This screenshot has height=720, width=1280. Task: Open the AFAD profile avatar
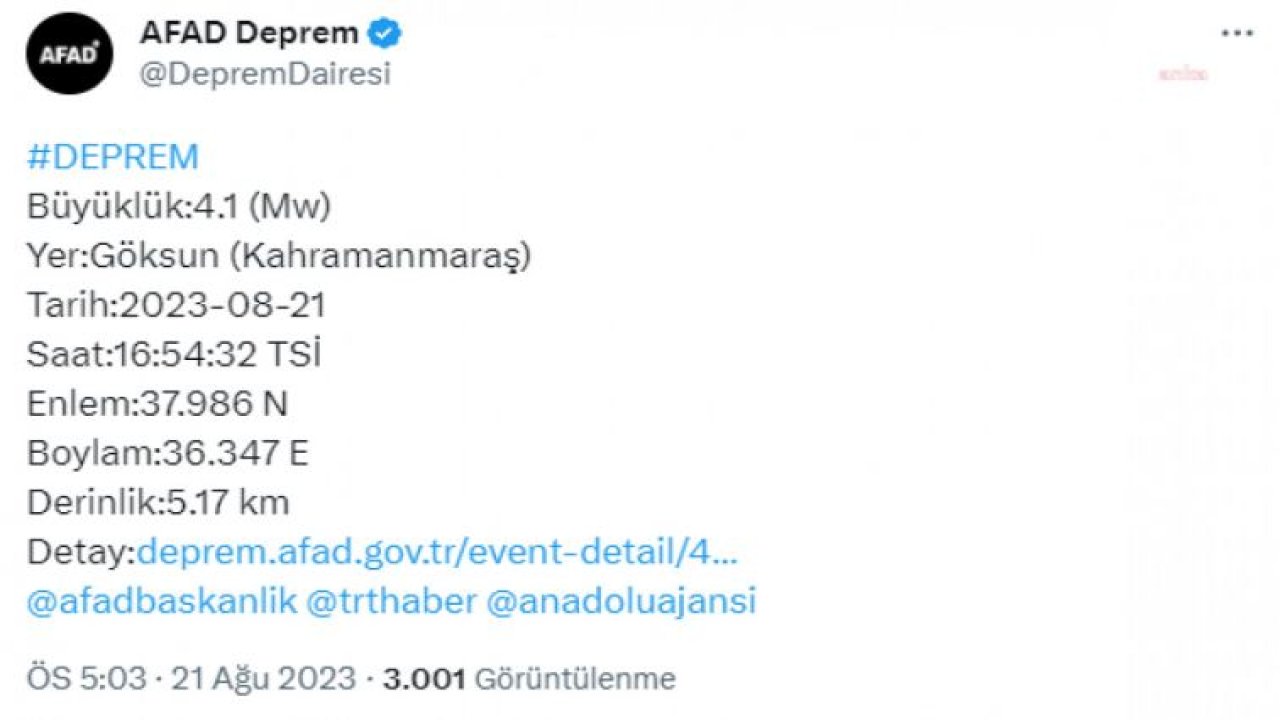pos(69,54)
